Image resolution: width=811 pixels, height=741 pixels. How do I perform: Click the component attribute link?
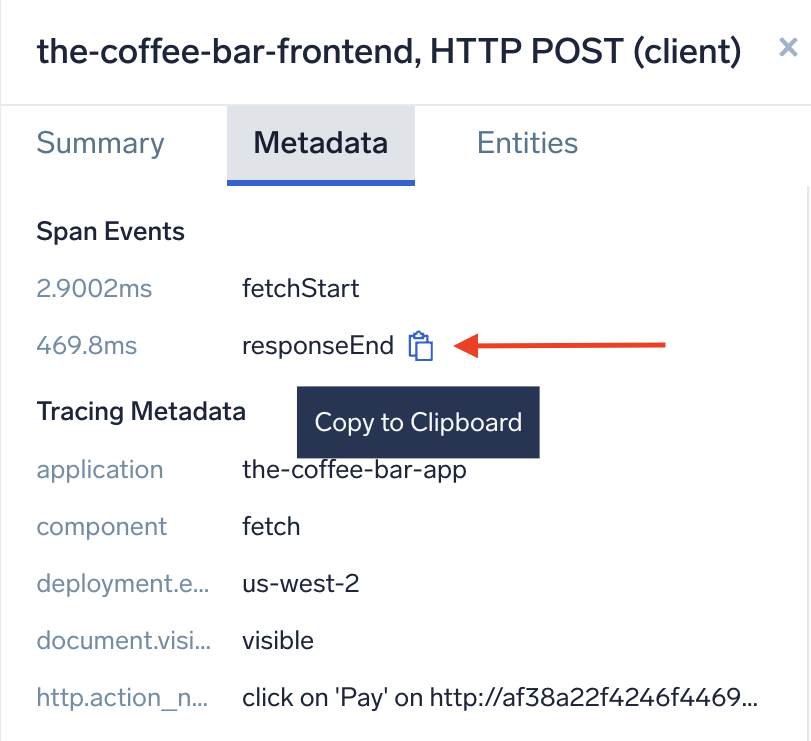click(x=101, y=526)
